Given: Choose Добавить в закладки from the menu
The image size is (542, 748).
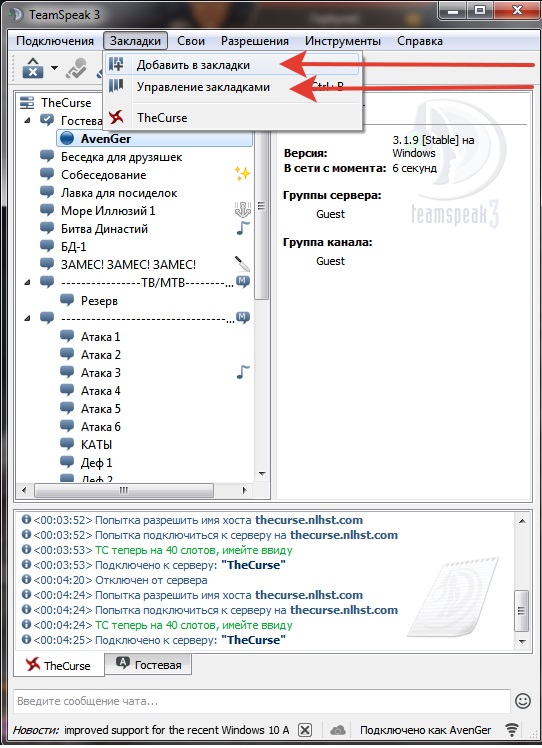Looking at the screenshot, I should 232,64.
